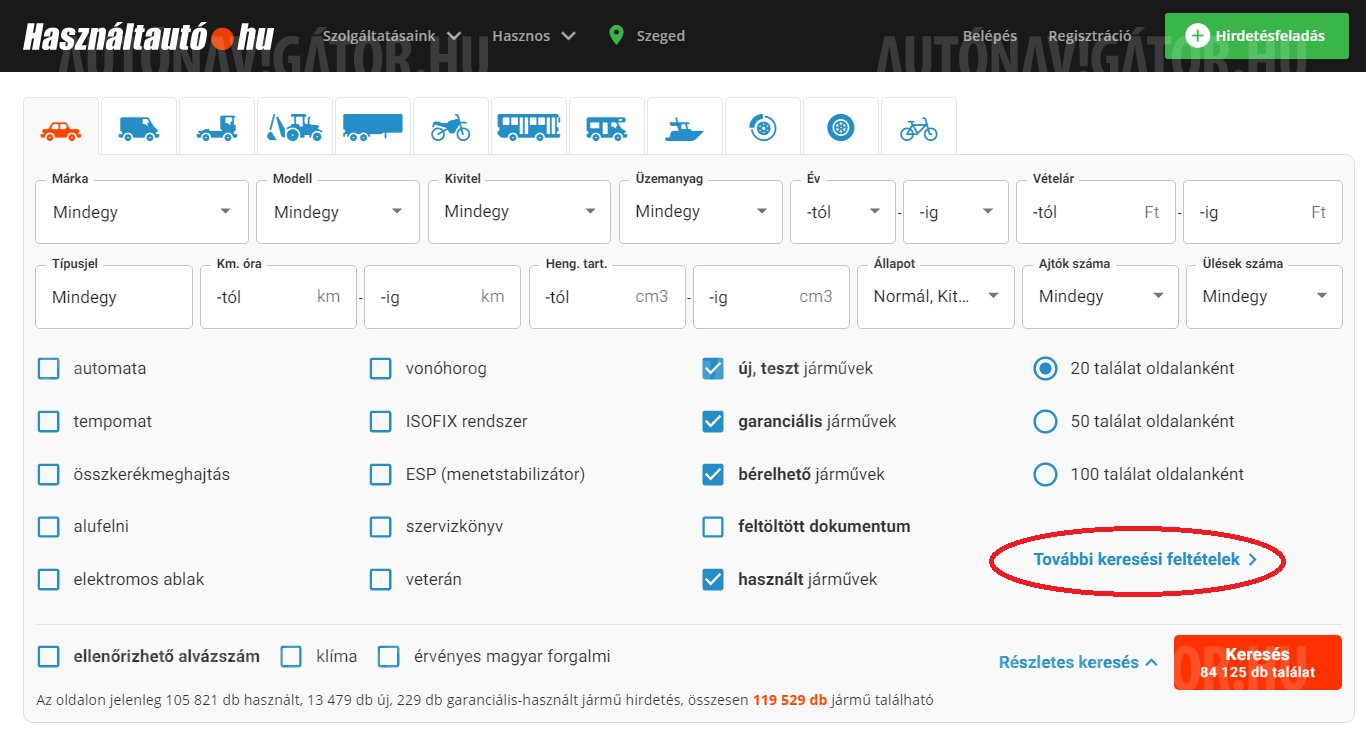
Task: Select 50 találat oldalanként radio button
Action: tap(1045, 422)
